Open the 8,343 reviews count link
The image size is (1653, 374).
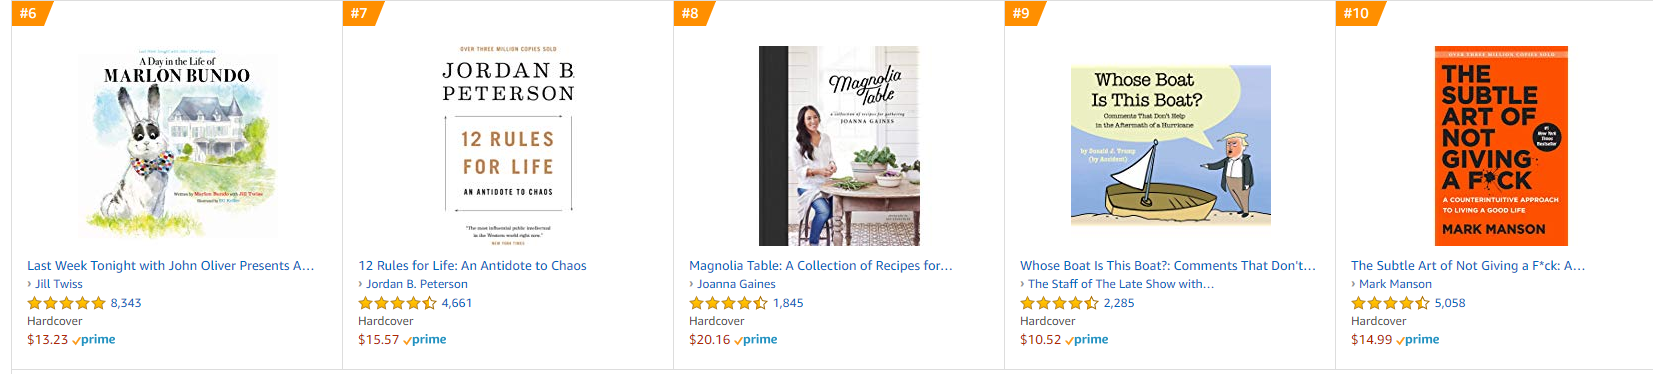tap(126, 303)
